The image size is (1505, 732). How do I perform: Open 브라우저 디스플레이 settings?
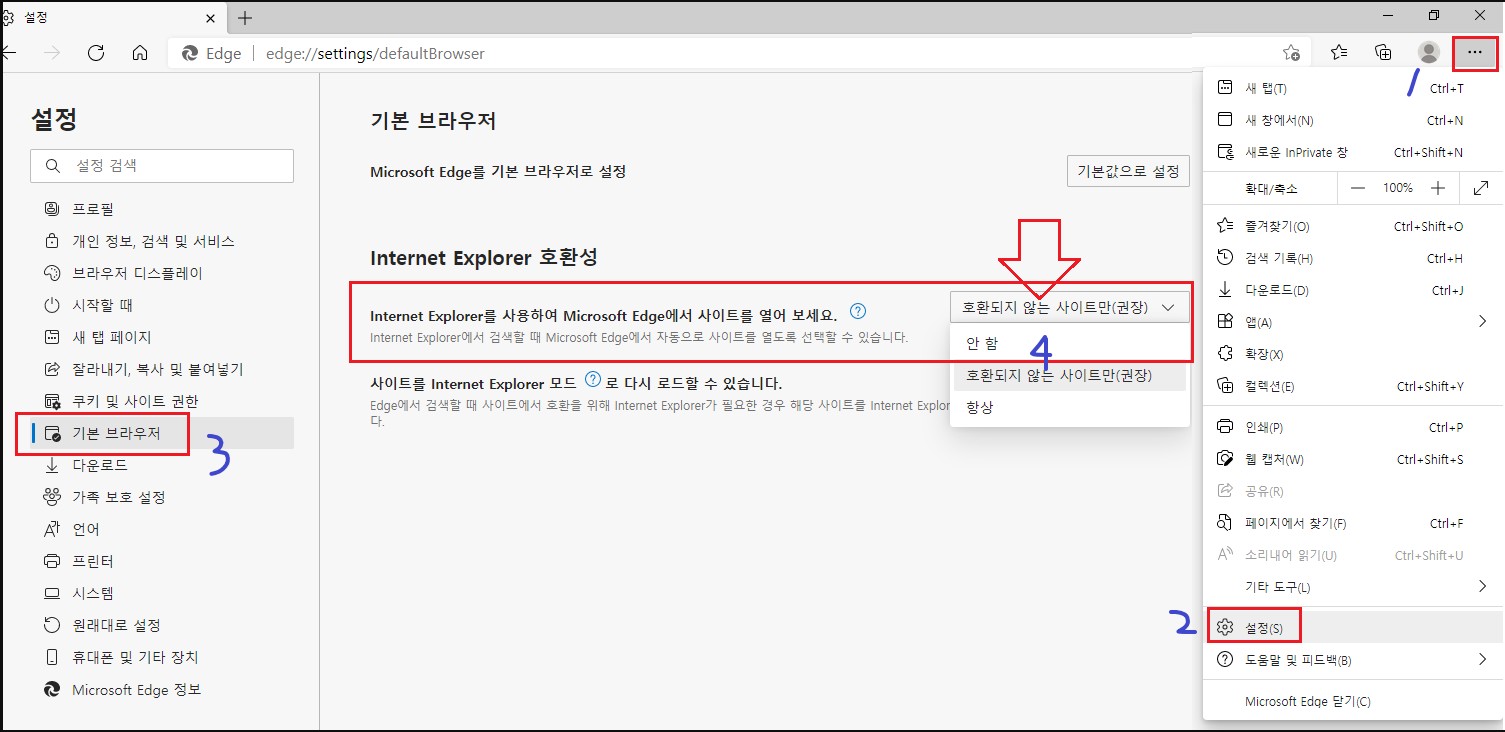click(162, 273)
